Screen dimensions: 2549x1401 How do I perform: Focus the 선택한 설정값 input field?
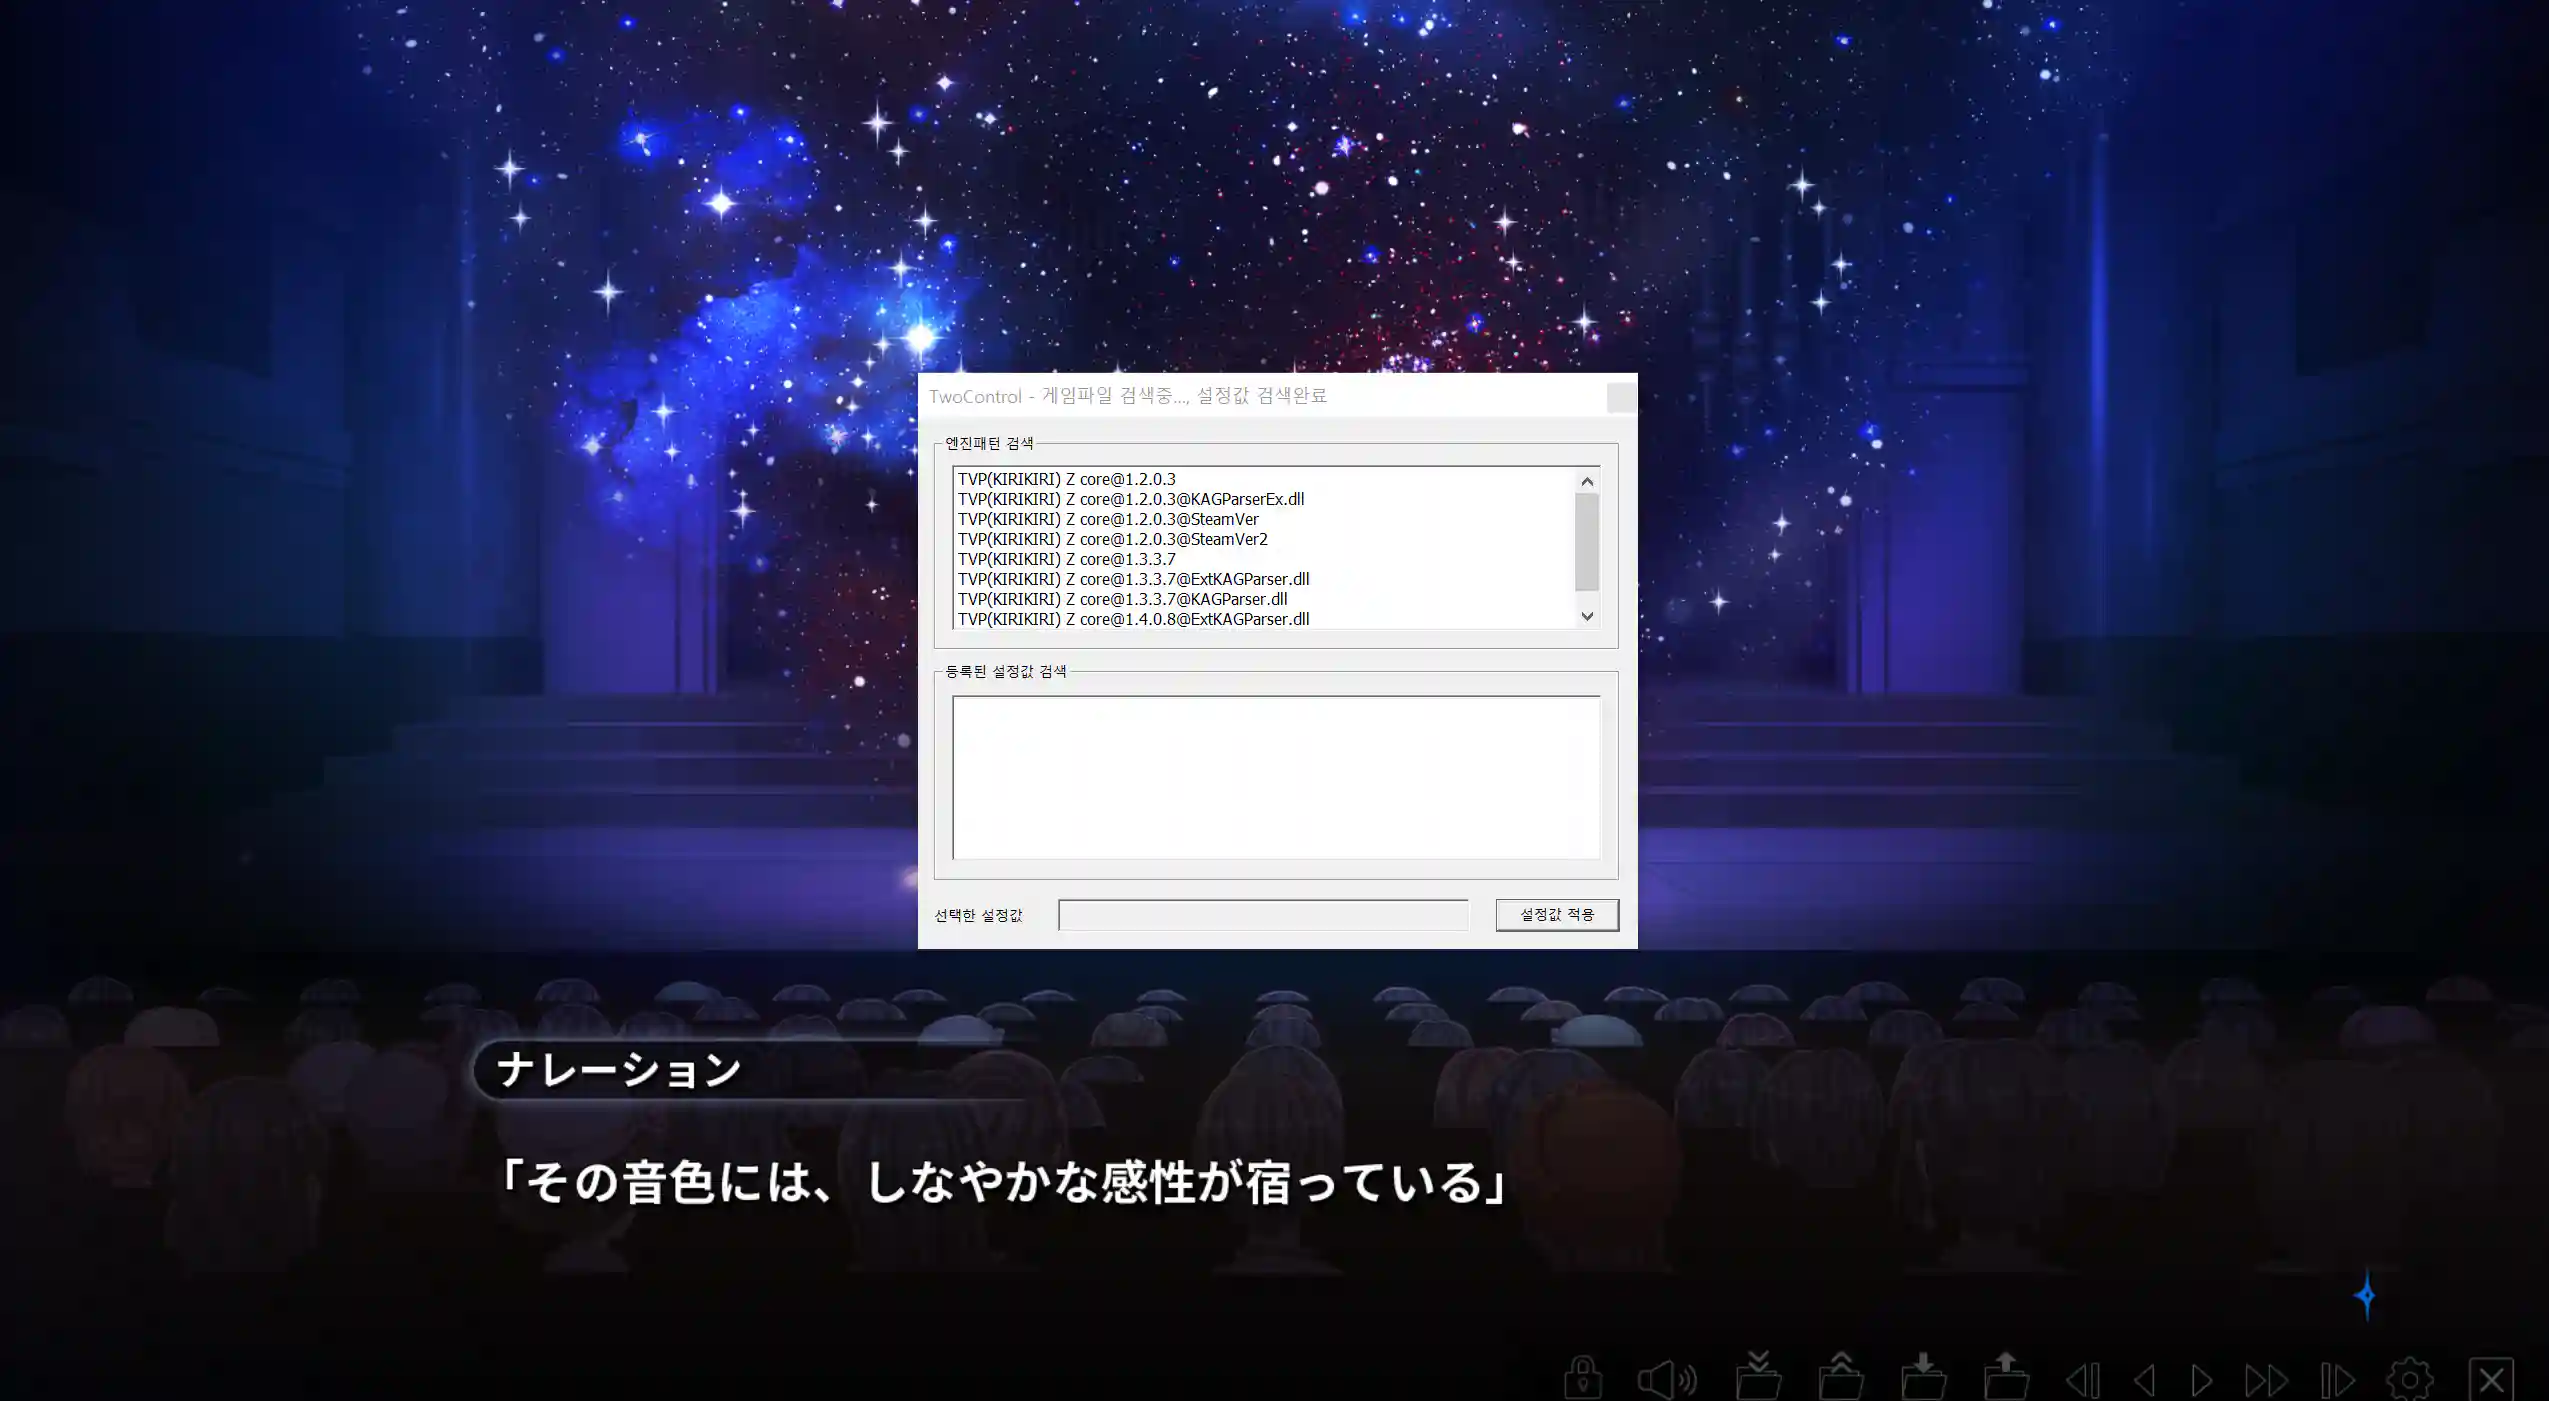1263,915
